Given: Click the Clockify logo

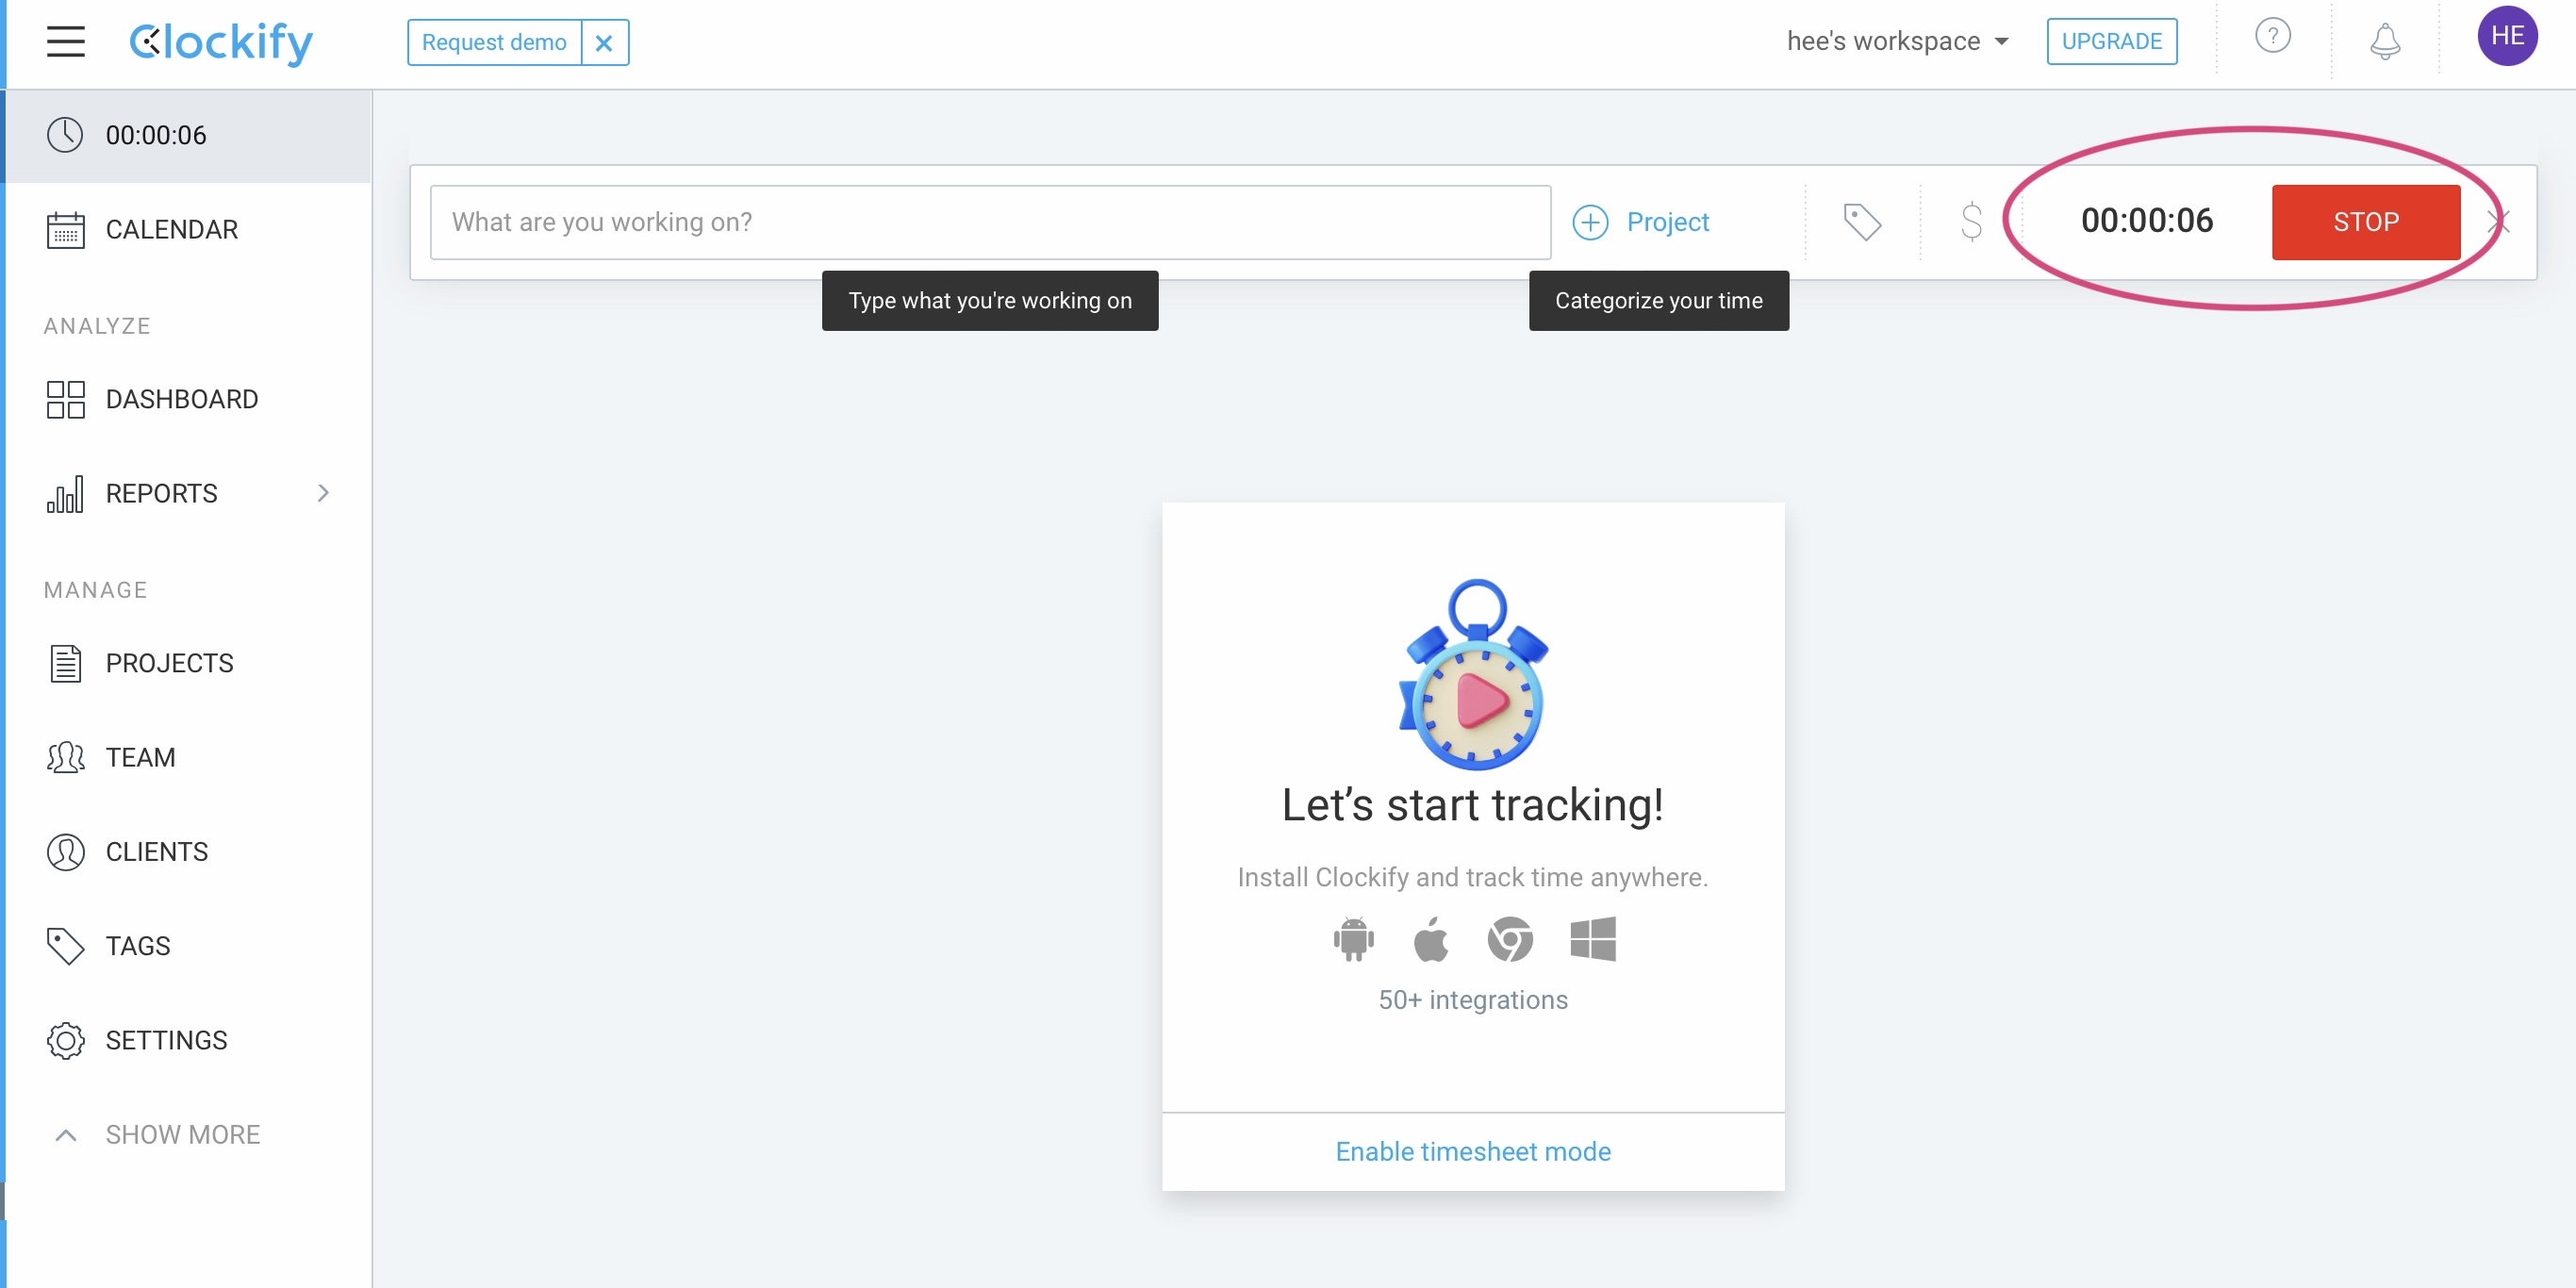Looking at the screenshot, I should pos(221,42).
